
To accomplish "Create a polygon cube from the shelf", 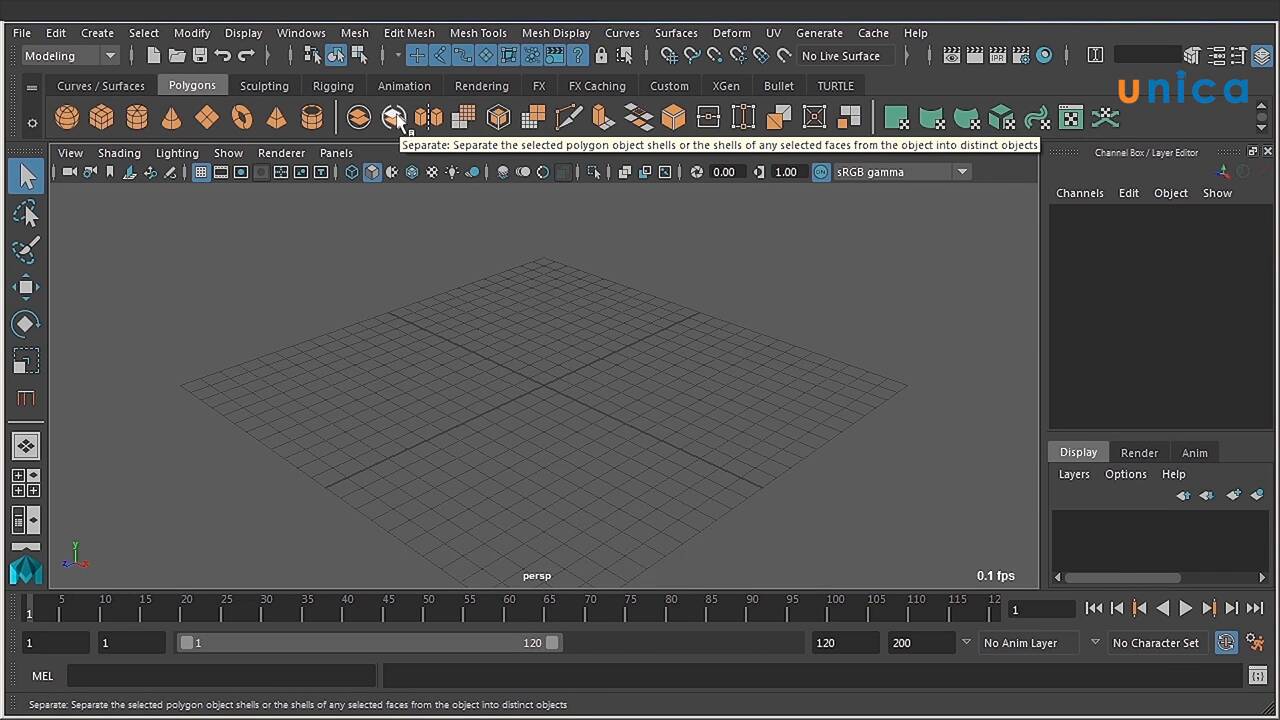I will click(102, 118).
